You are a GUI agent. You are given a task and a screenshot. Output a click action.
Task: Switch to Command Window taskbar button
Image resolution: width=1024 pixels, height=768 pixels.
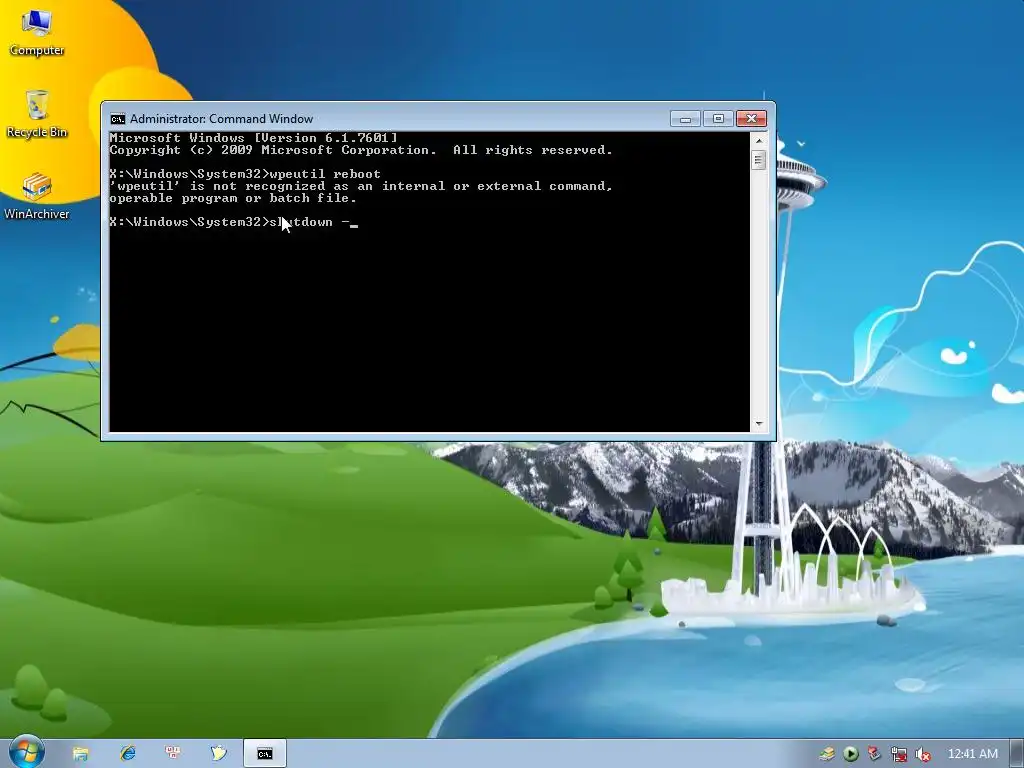(x=264, y=754)
